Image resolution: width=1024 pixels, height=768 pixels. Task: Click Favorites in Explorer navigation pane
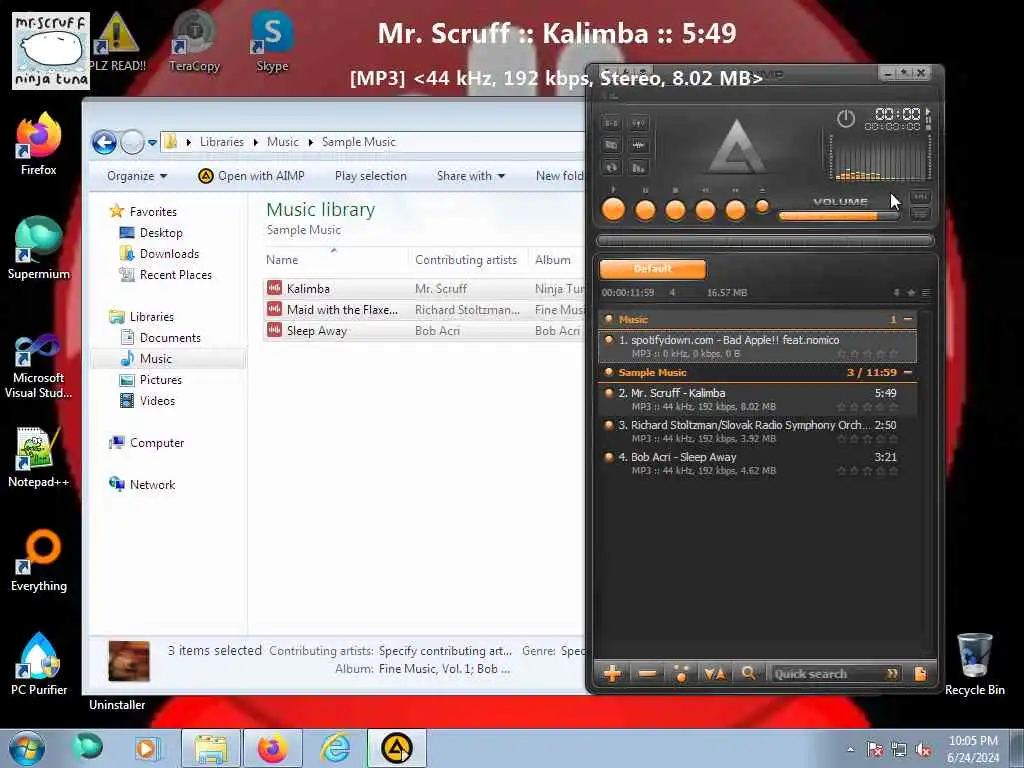[153, 212]
